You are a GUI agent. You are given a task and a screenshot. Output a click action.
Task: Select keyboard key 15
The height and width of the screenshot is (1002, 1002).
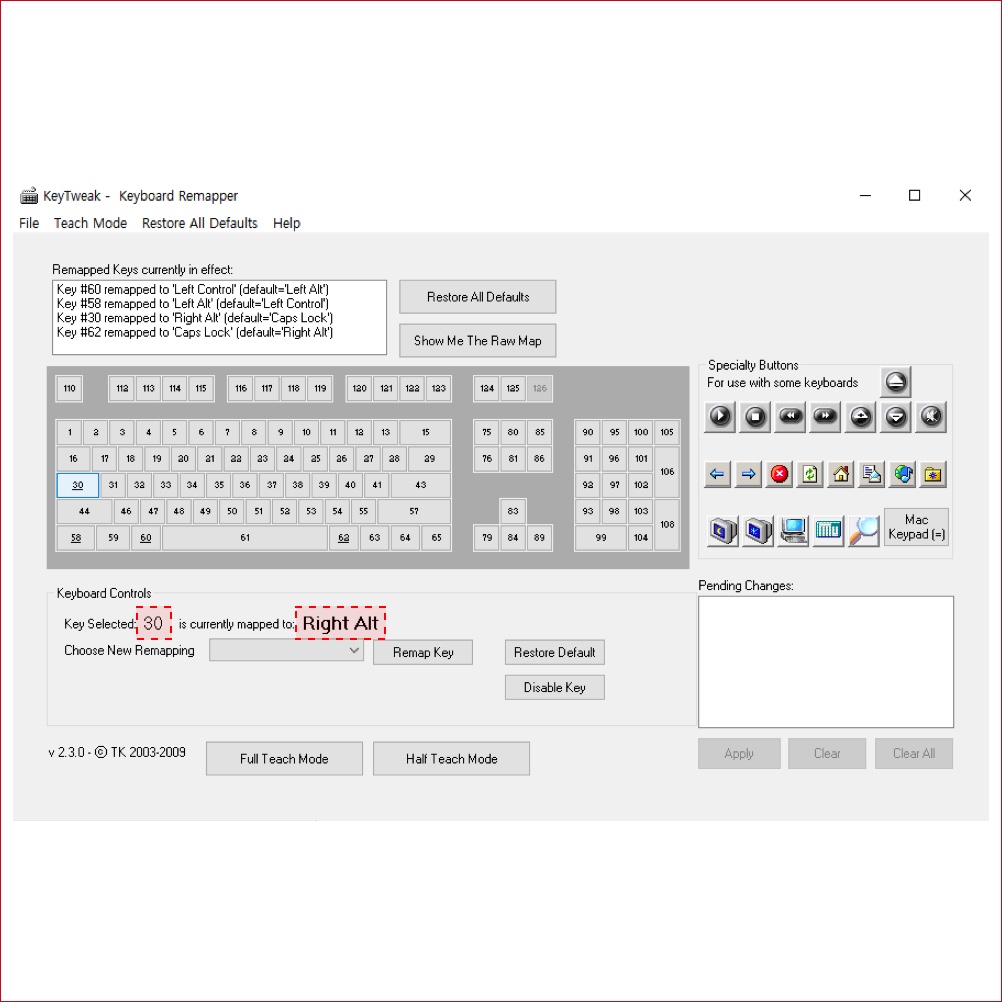(426, 432)
